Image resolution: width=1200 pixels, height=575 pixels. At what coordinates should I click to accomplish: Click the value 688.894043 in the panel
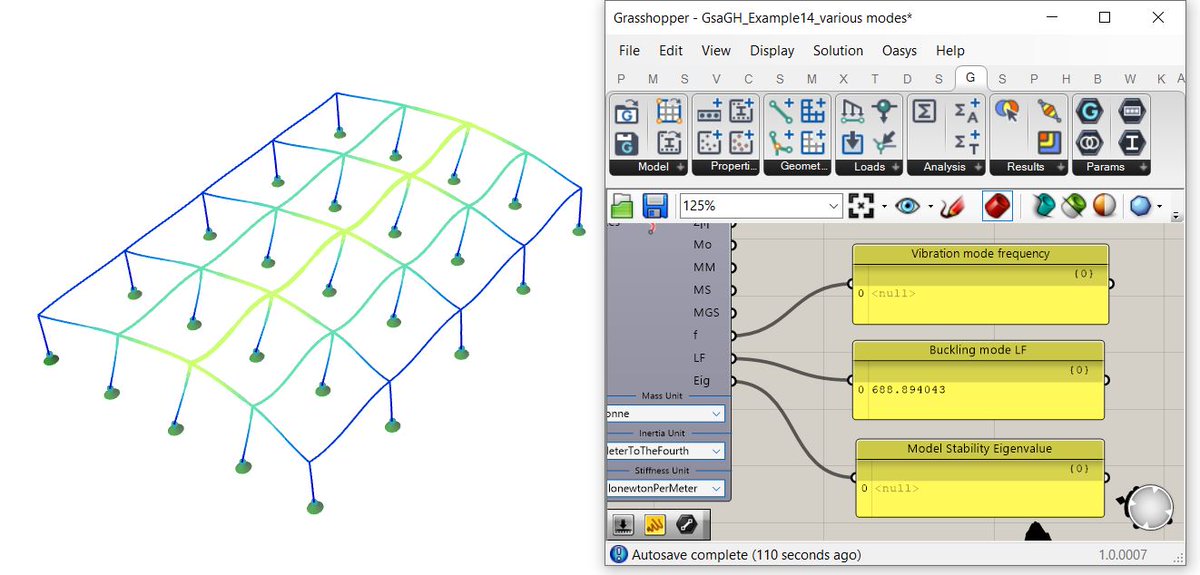(x=908, y=389)
